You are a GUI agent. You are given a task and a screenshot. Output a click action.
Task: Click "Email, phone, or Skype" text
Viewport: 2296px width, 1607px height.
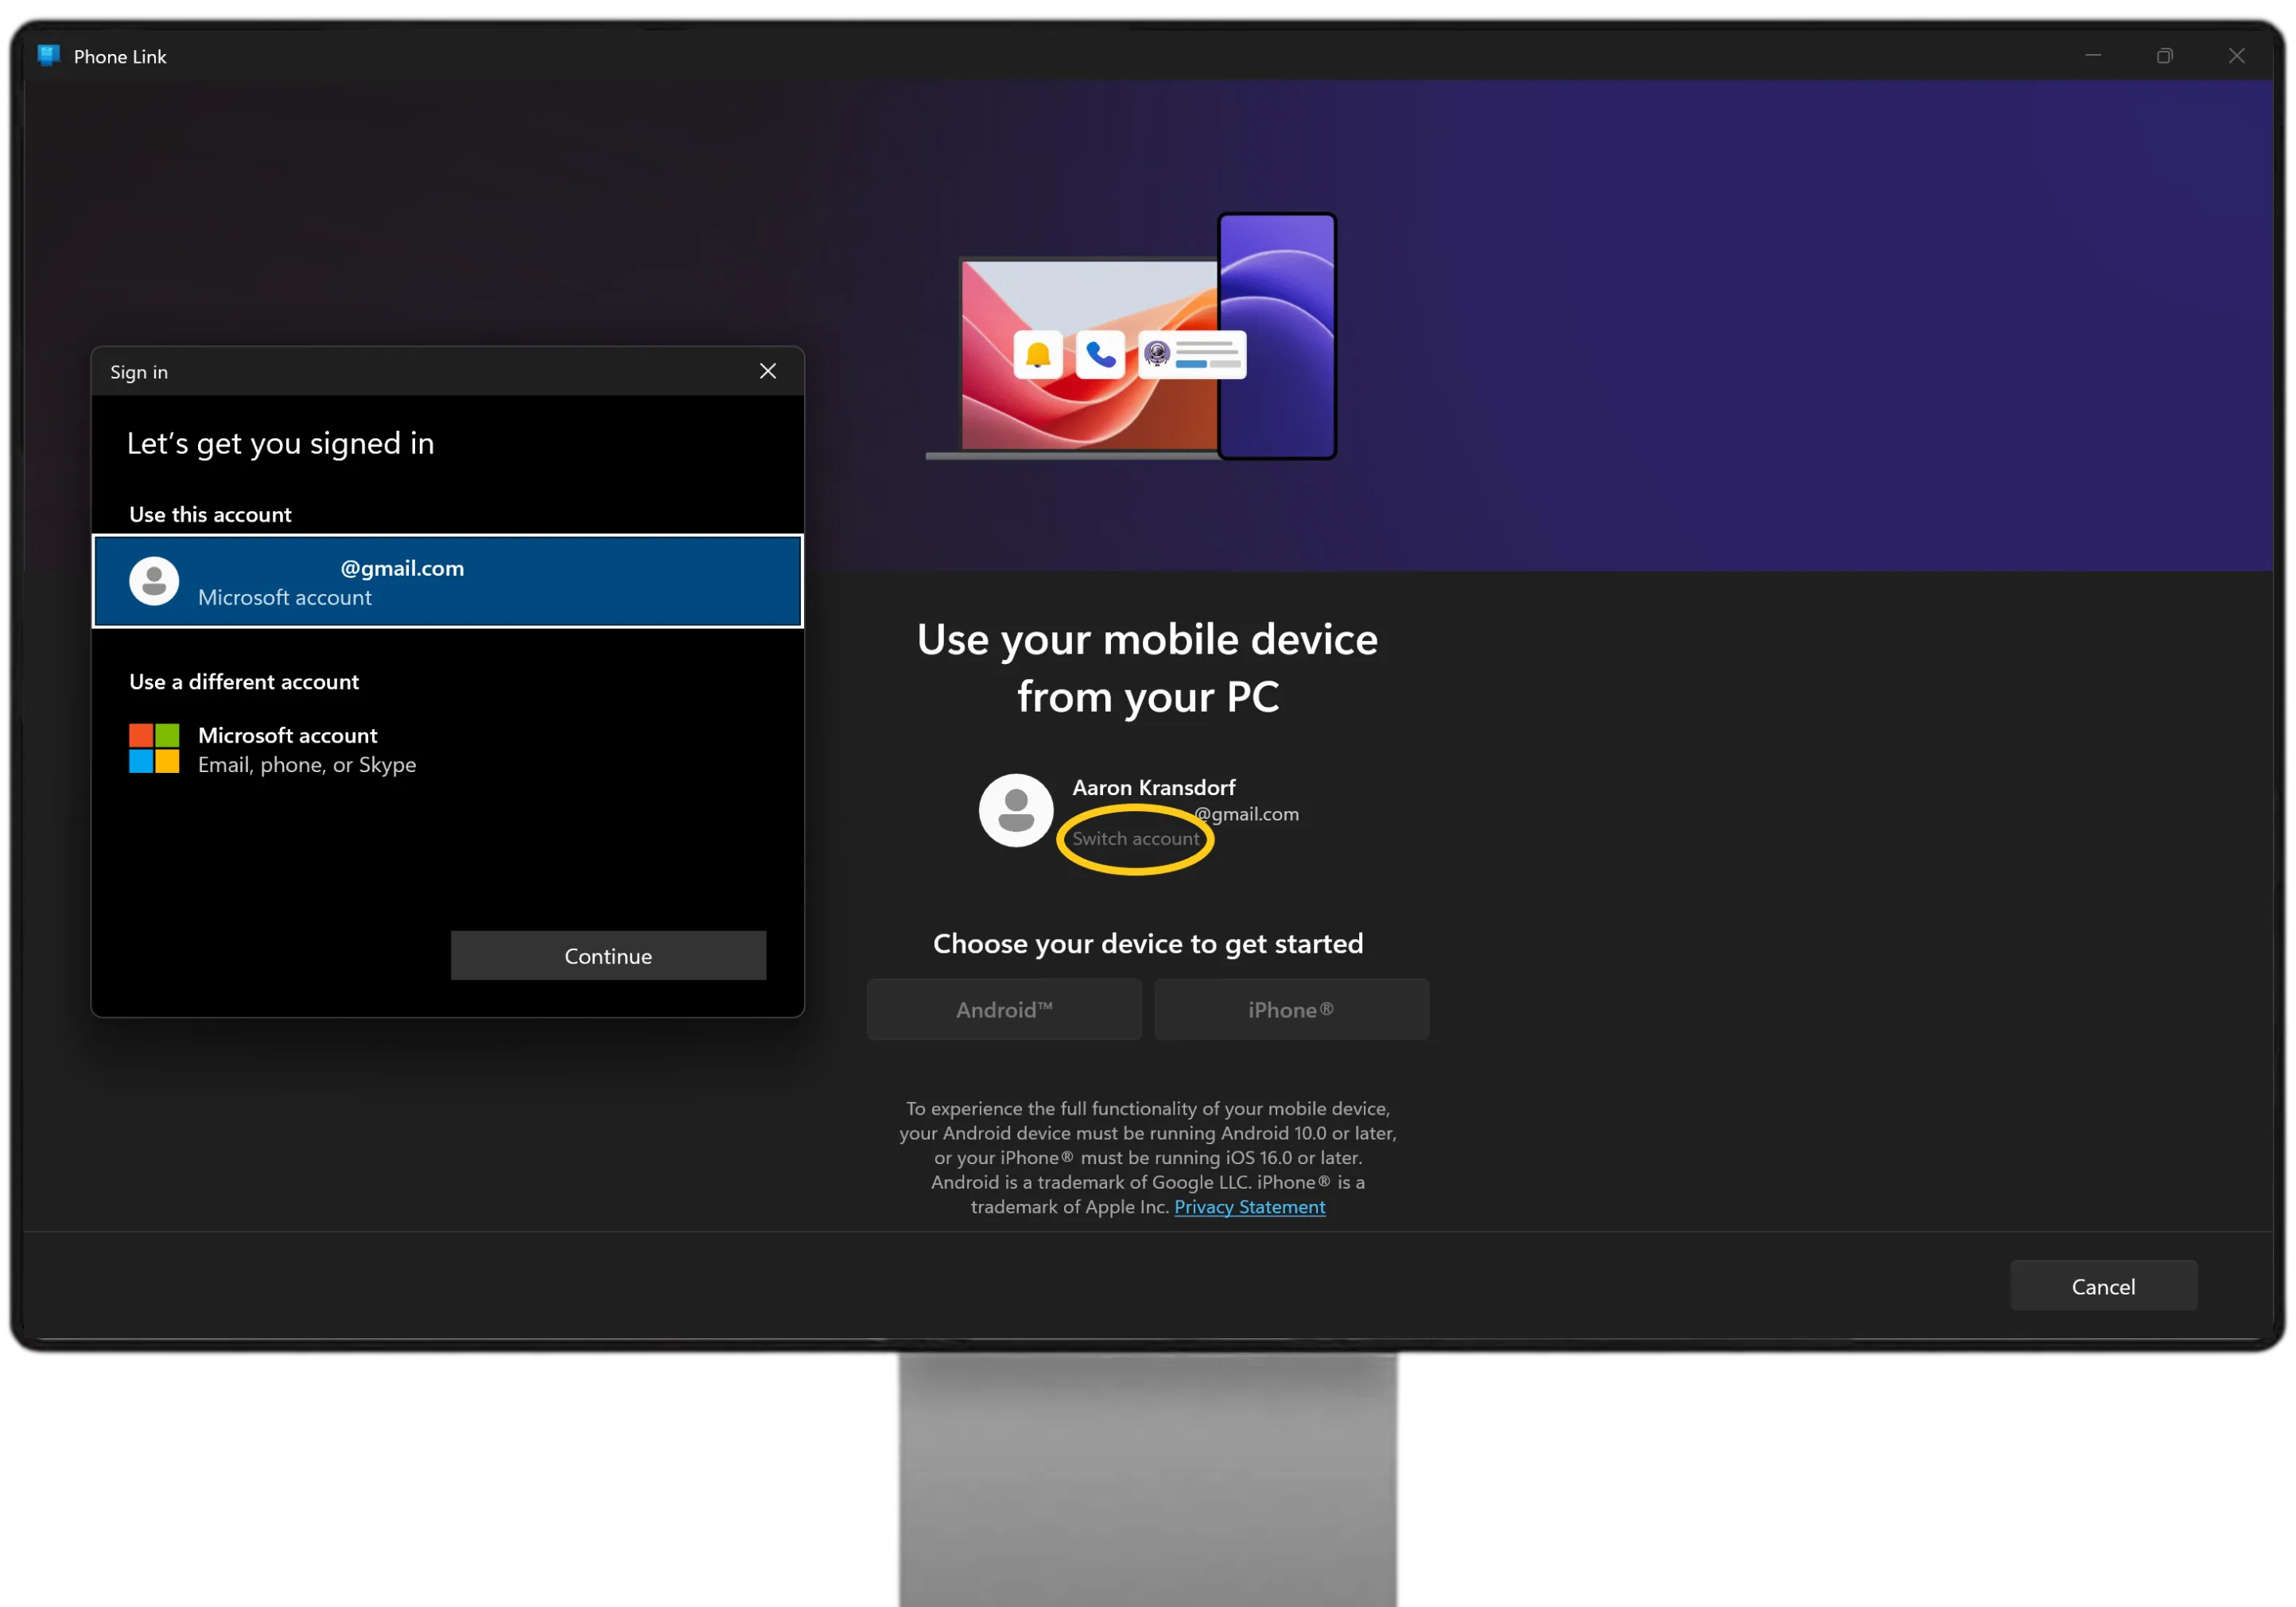click(x=307, y=765)
